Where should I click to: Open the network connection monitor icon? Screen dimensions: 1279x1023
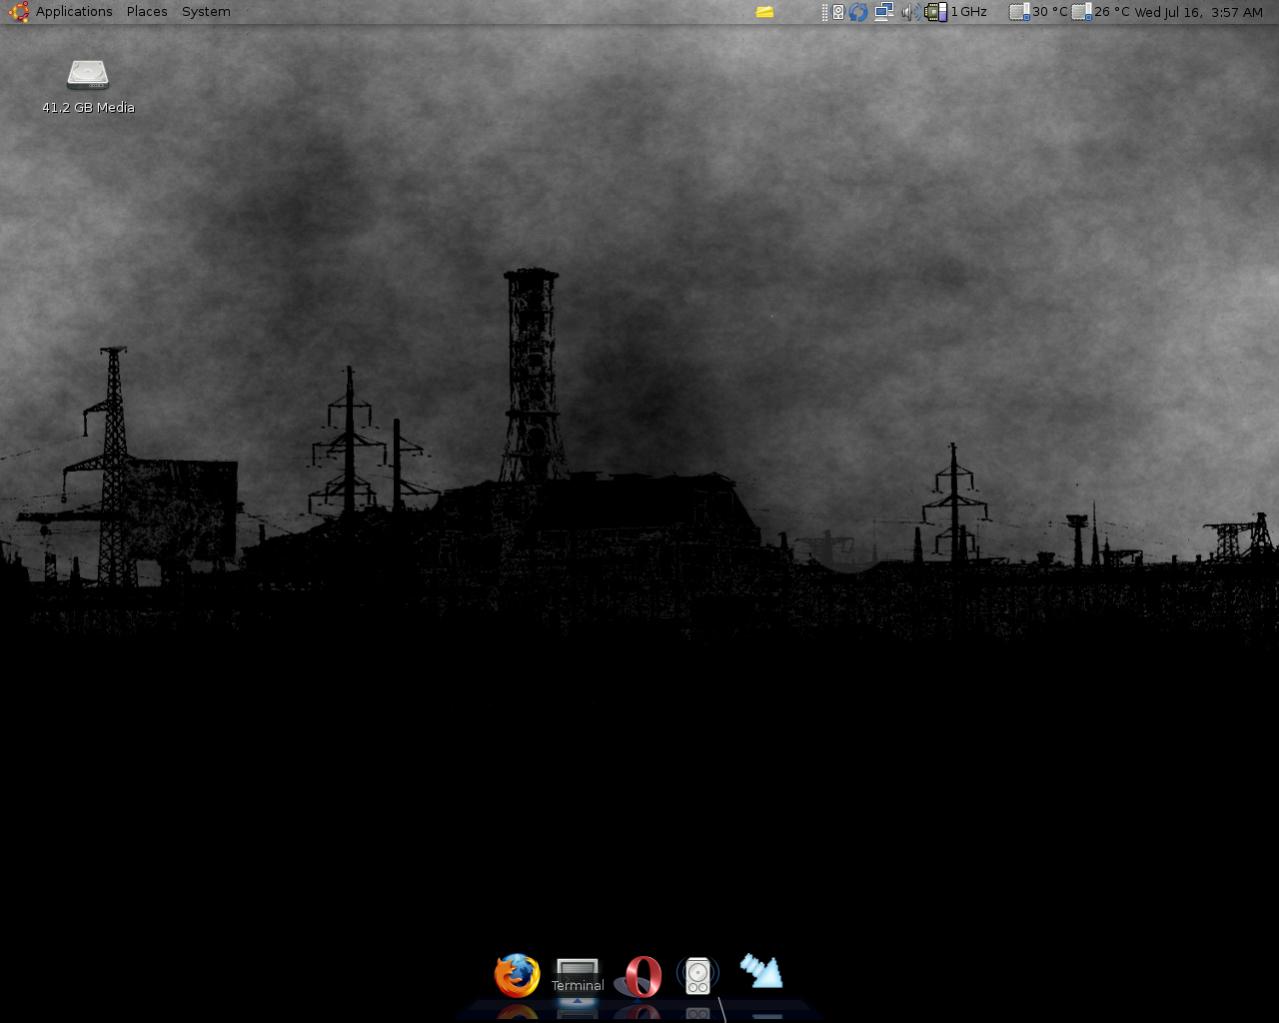click(884, 12)
